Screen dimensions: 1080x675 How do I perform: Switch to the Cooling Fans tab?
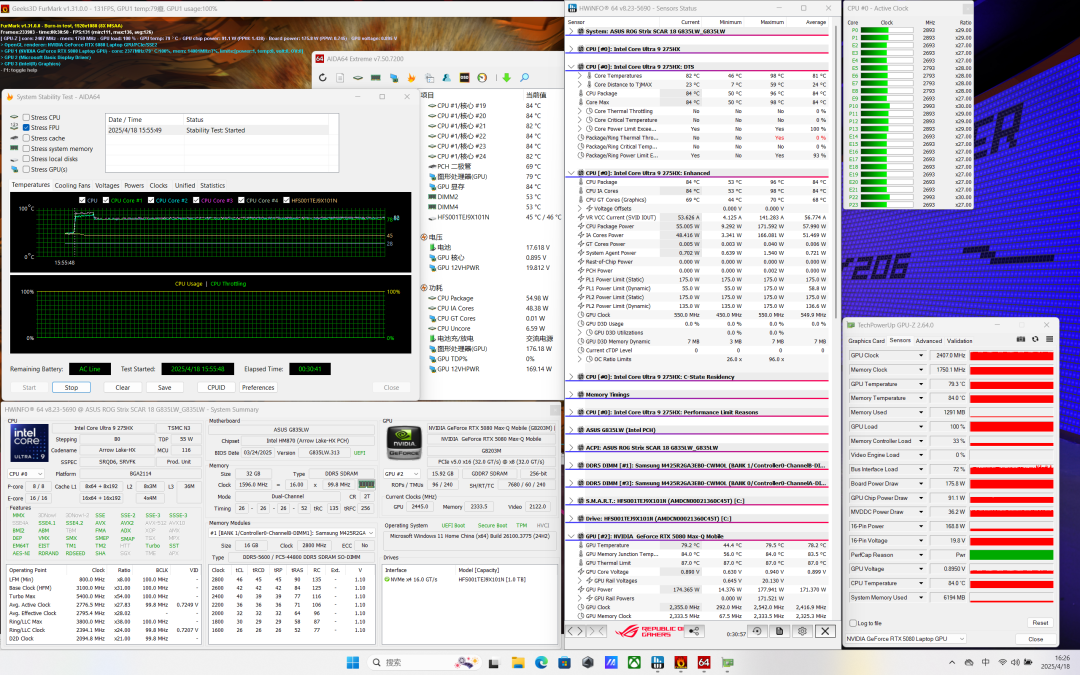tap(72, 186)
